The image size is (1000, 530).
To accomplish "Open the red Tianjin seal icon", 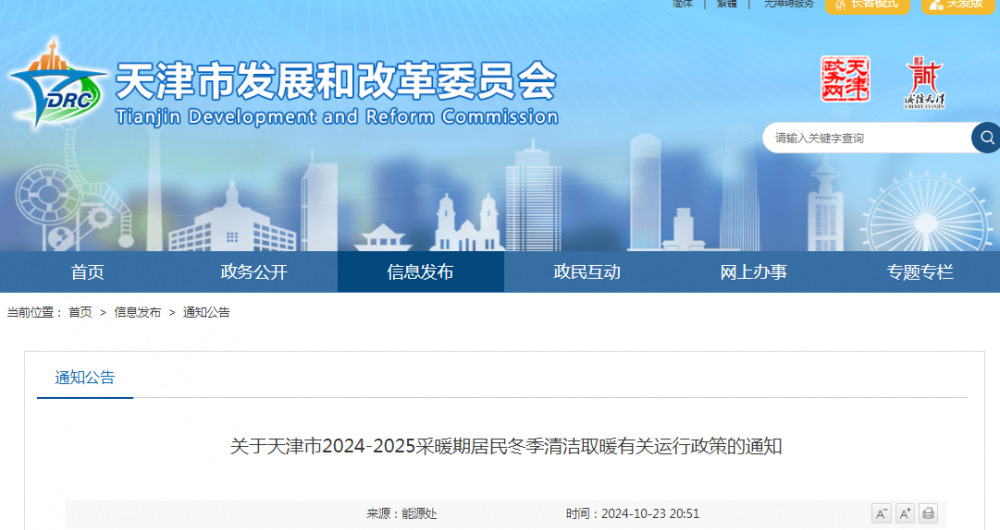I will coord(845,80).
